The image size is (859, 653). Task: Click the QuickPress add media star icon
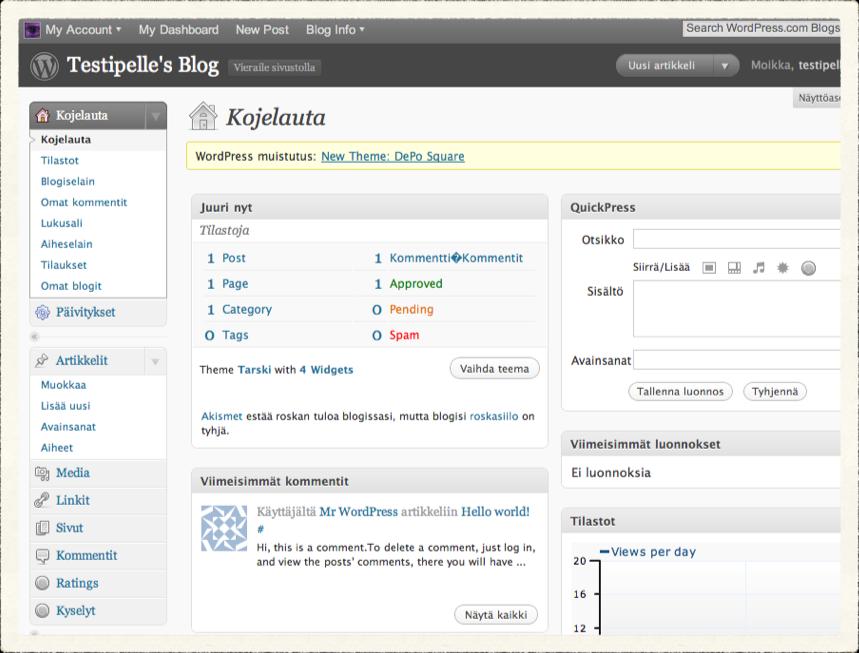pyautogui.click(x=783, y=268)
